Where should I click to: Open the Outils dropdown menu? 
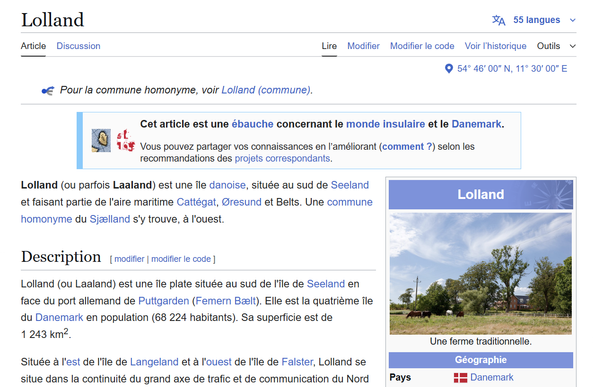[548, 46]
